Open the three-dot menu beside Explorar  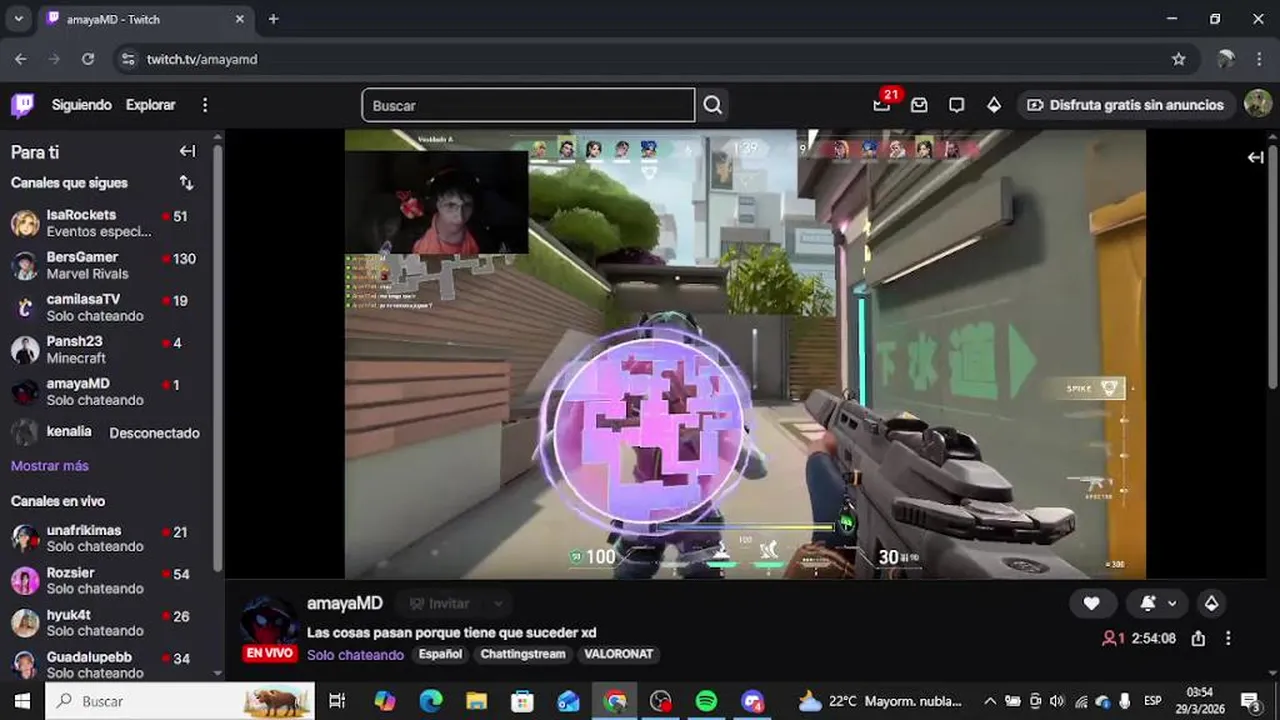click(205, 105)
